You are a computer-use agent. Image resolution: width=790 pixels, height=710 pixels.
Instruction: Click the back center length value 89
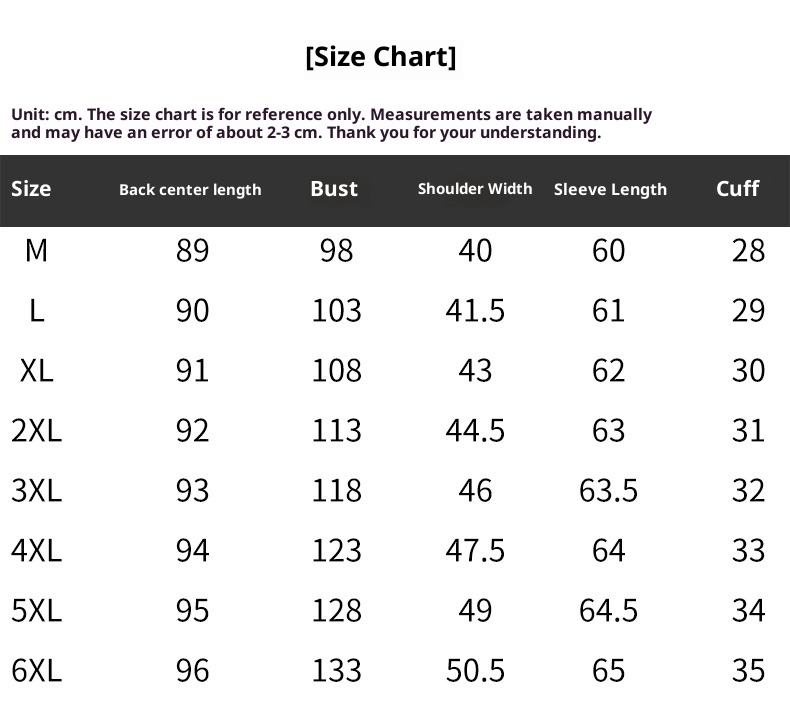click(x=192, y=250)
